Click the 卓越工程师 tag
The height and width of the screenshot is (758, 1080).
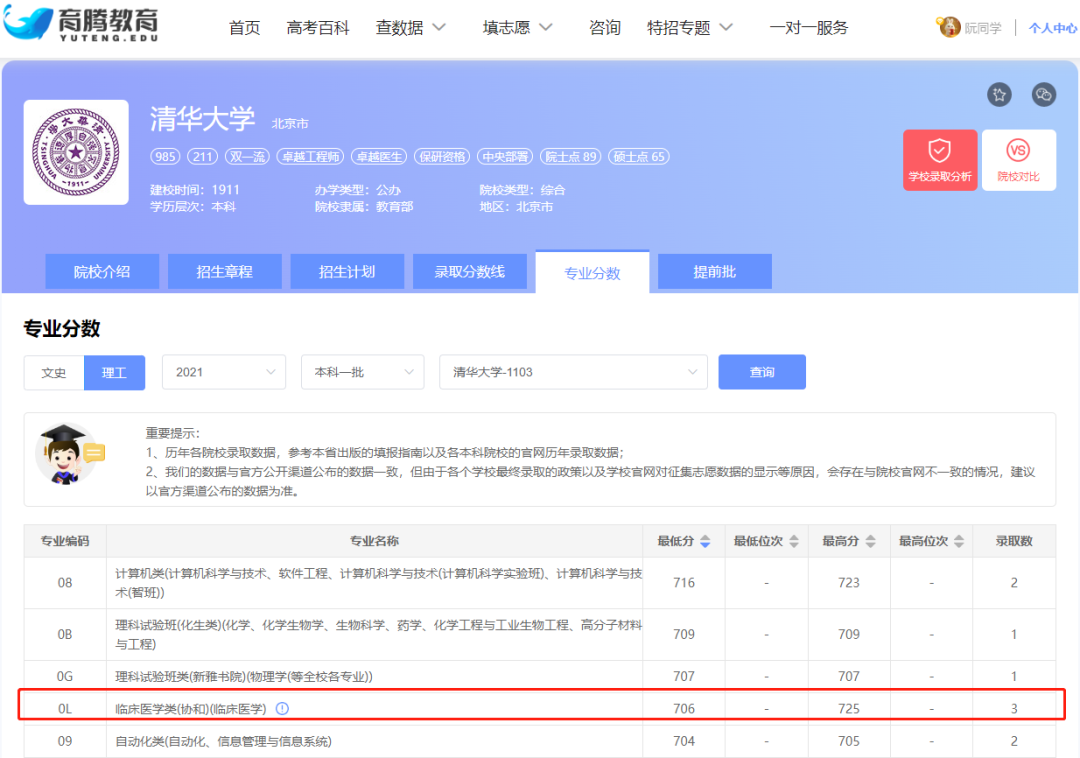pyautogui.click(x=311, y=156)
